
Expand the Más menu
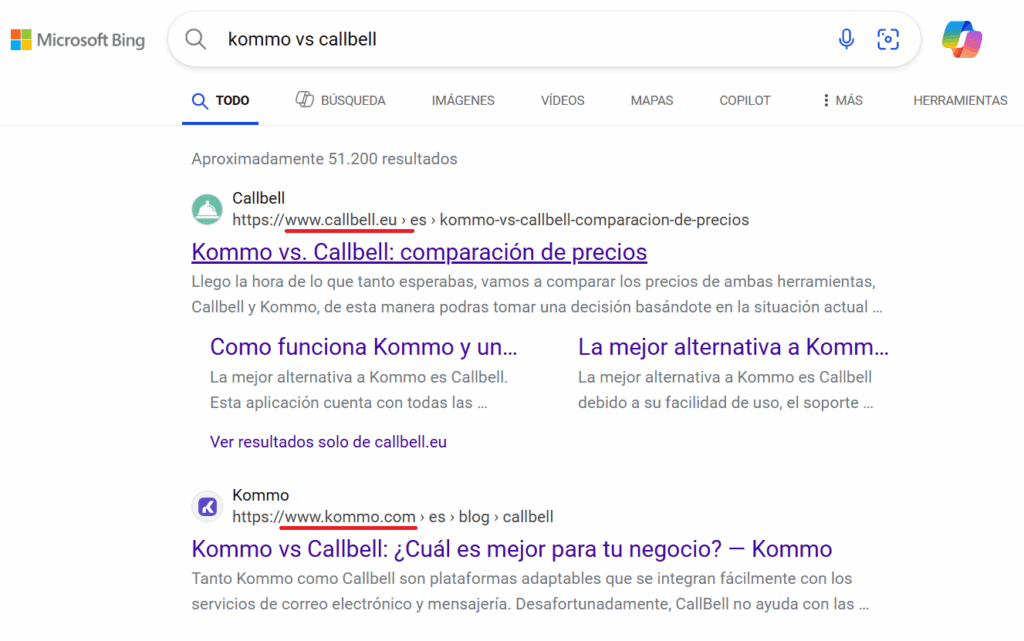click(841, 101)
